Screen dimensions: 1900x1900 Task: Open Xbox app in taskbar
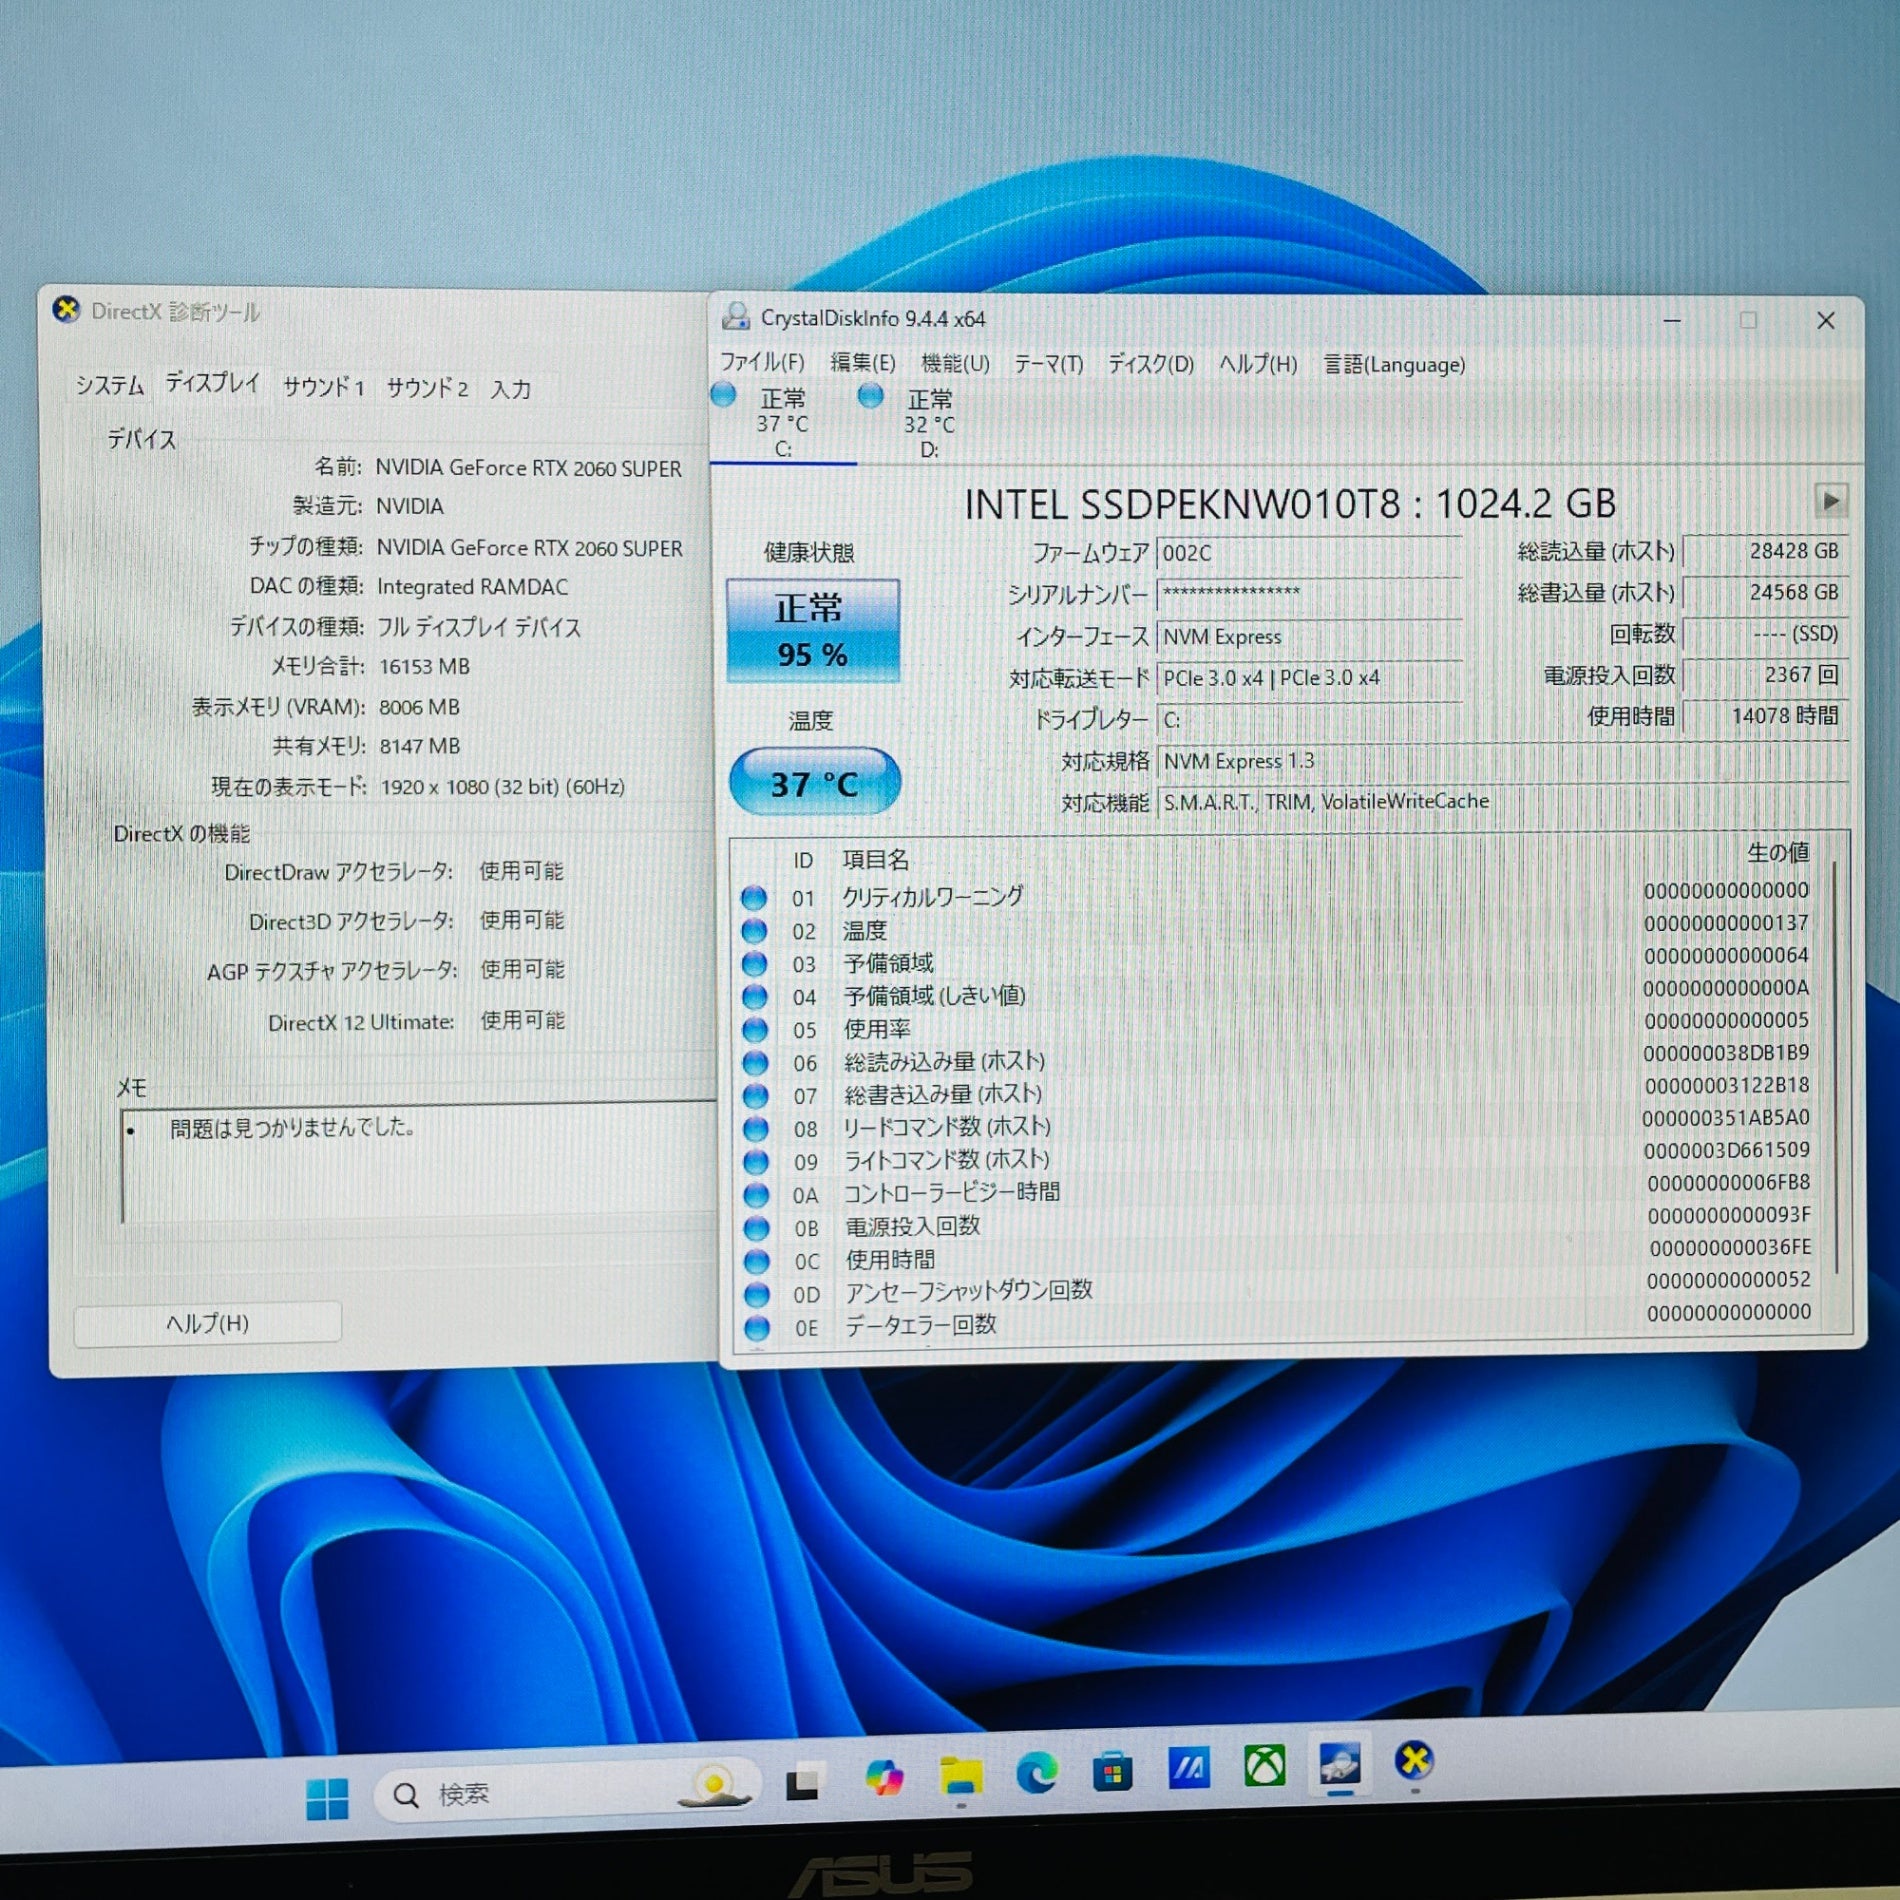1264,1767
